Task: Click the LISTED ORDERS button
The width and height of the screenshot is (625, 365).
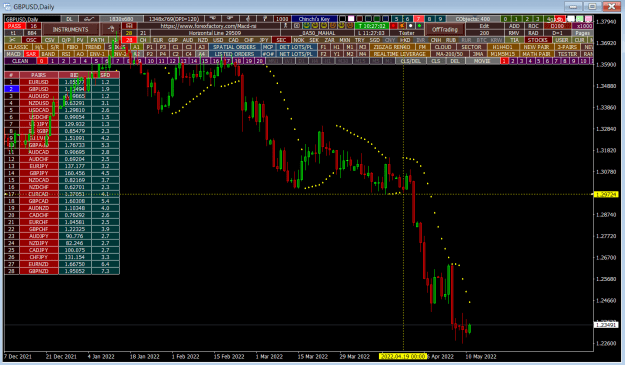Action: pos(234,54)
